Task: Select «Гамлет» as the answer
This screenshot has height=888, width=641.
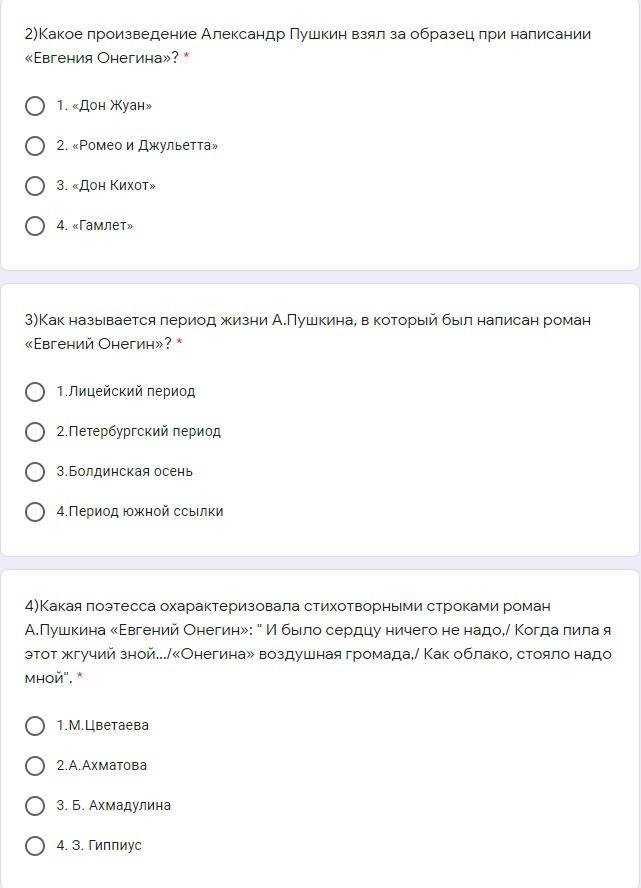Action: click(35, 226)
